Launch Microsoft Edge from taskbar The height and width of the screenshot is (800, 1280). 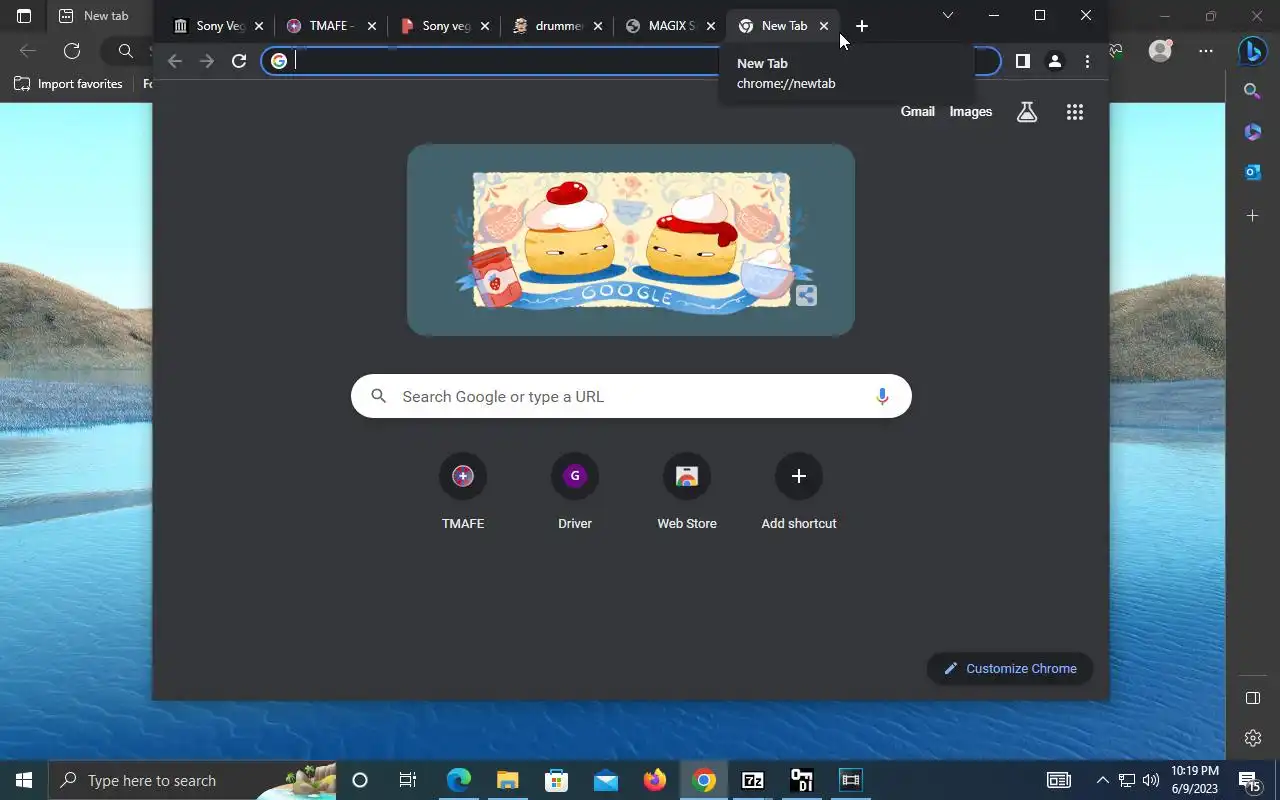coord(458,780)
